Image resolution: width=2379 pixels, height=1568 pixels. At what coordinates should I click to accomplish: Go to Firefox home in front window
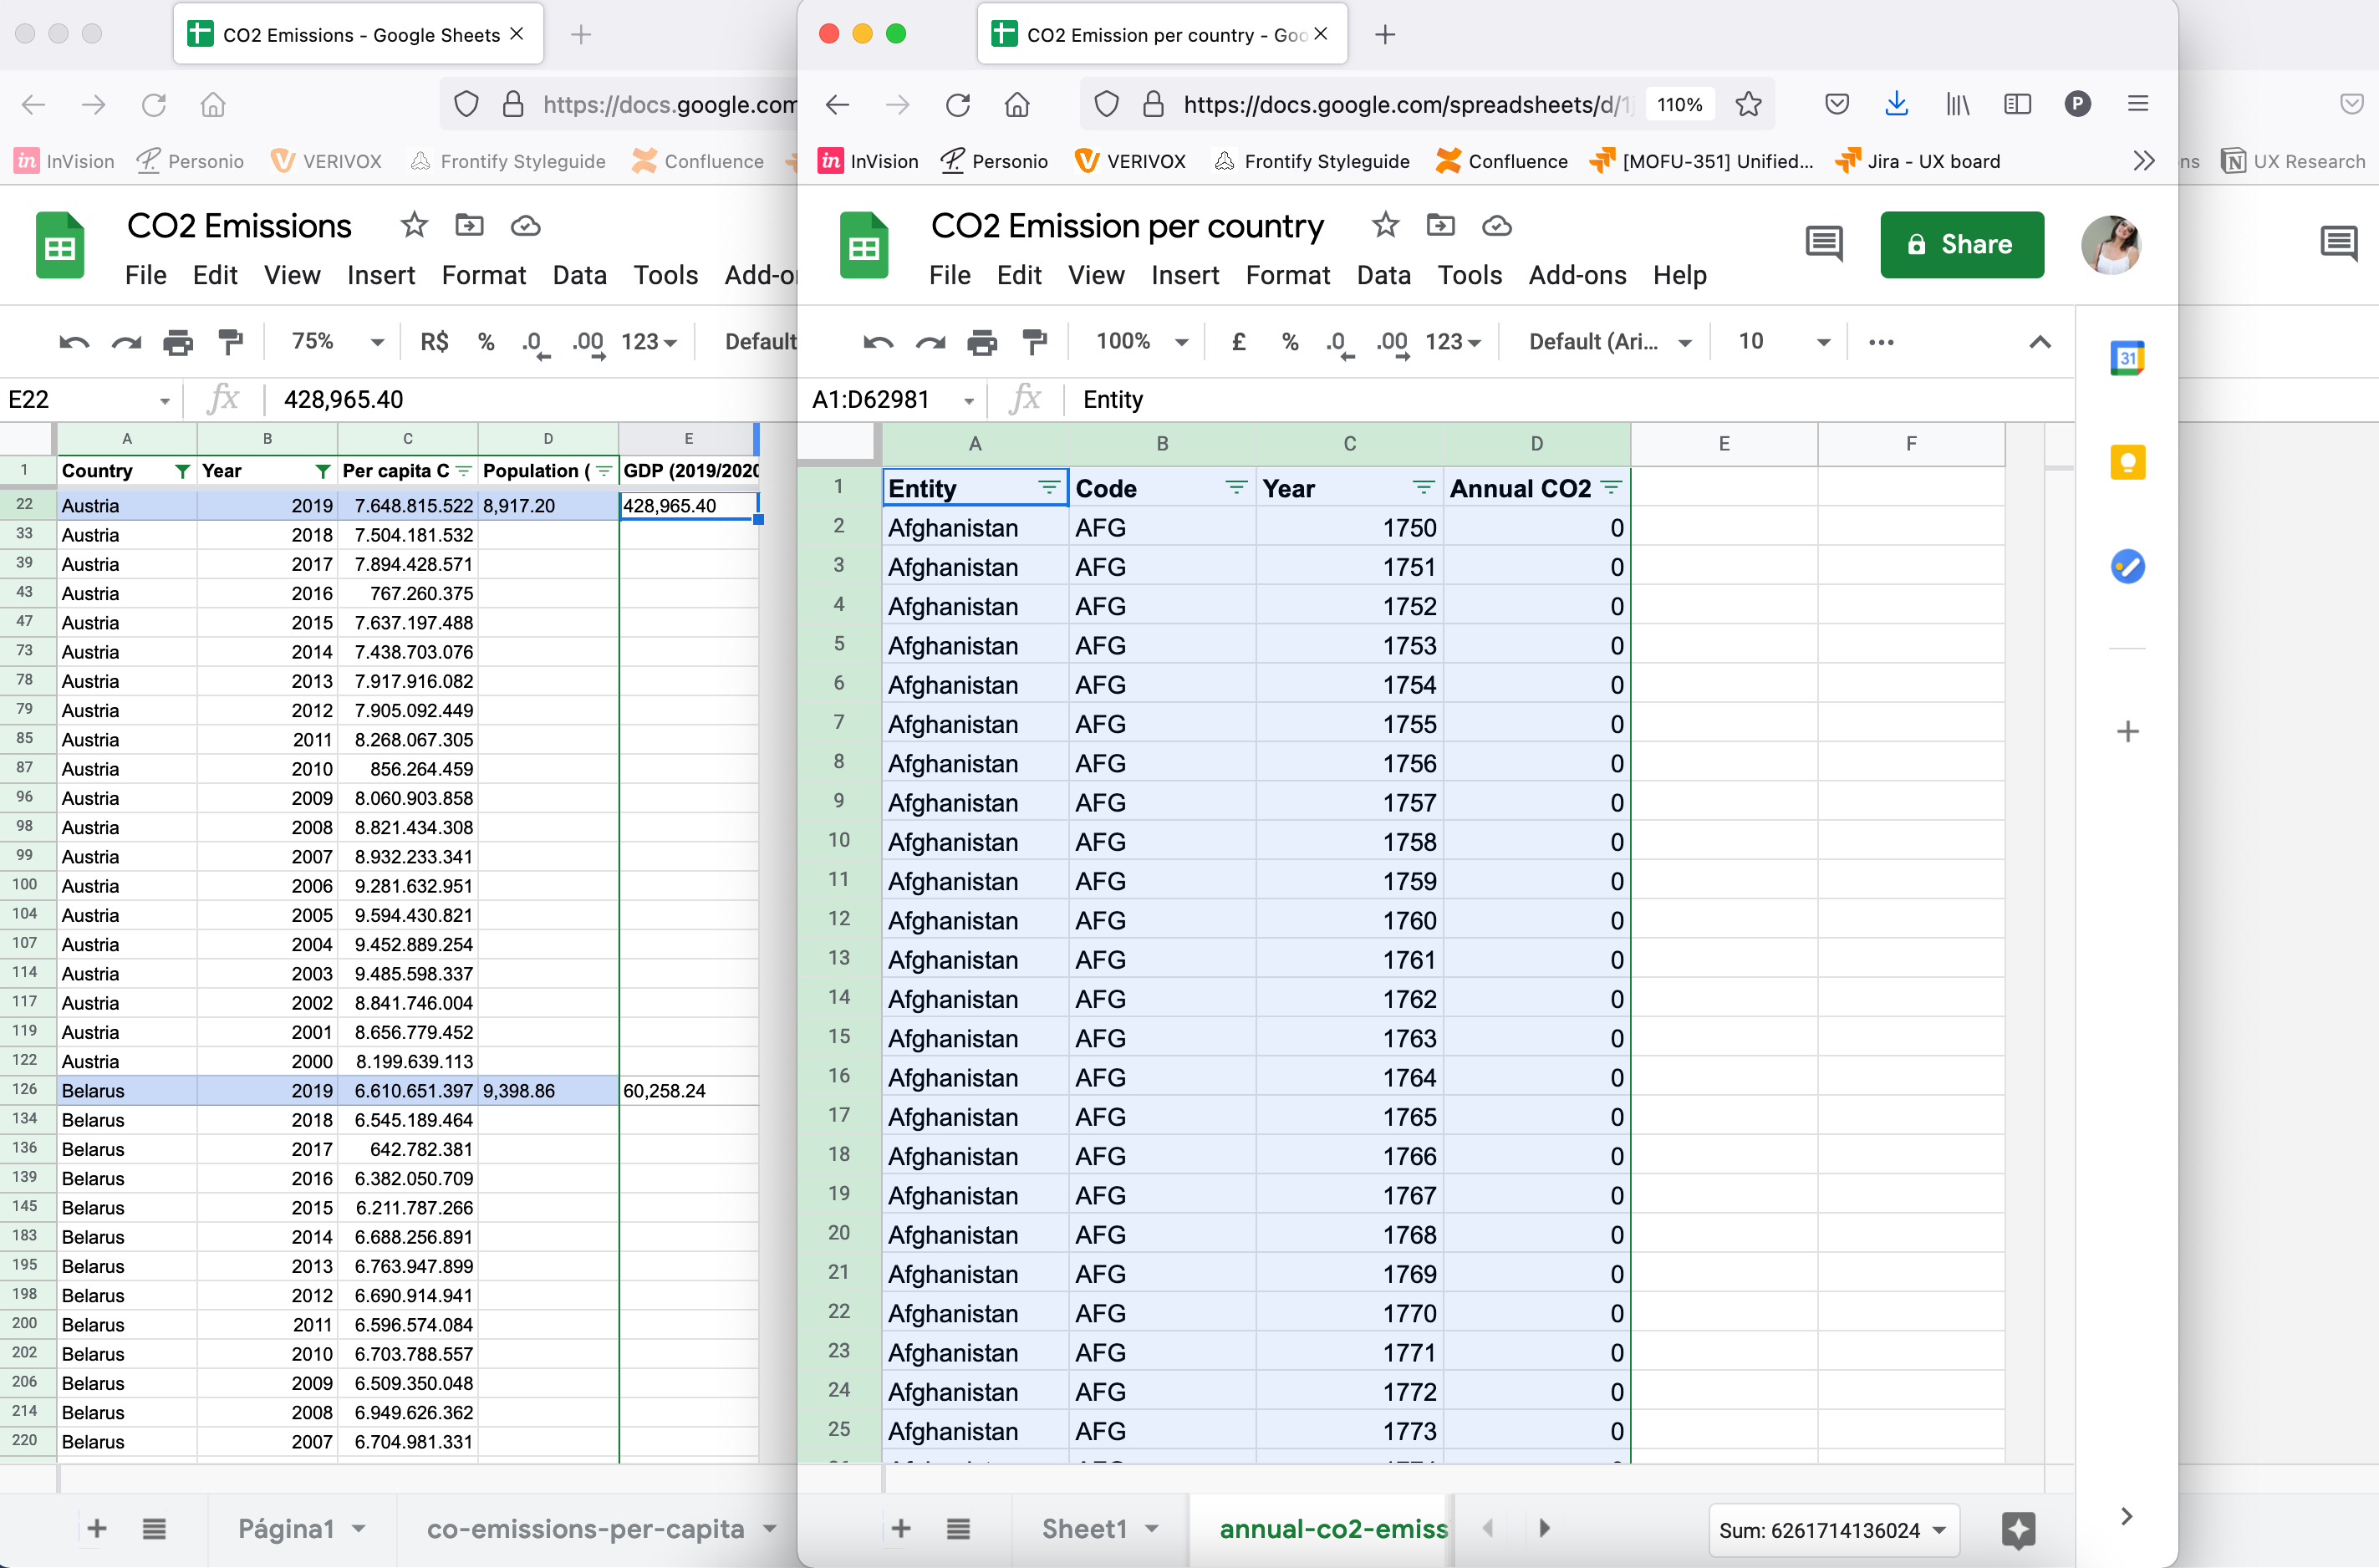1017,104
